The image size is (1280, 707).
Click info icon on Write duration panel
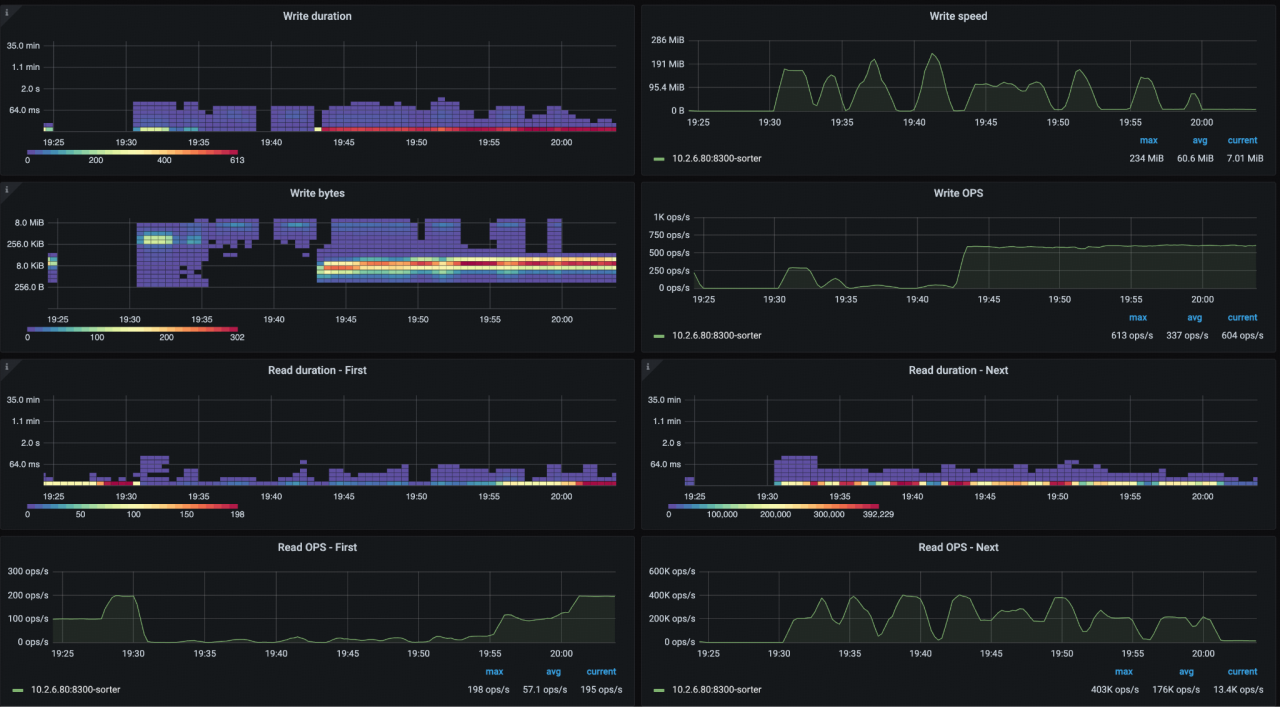pyautogui.click(x=7, y=12)
